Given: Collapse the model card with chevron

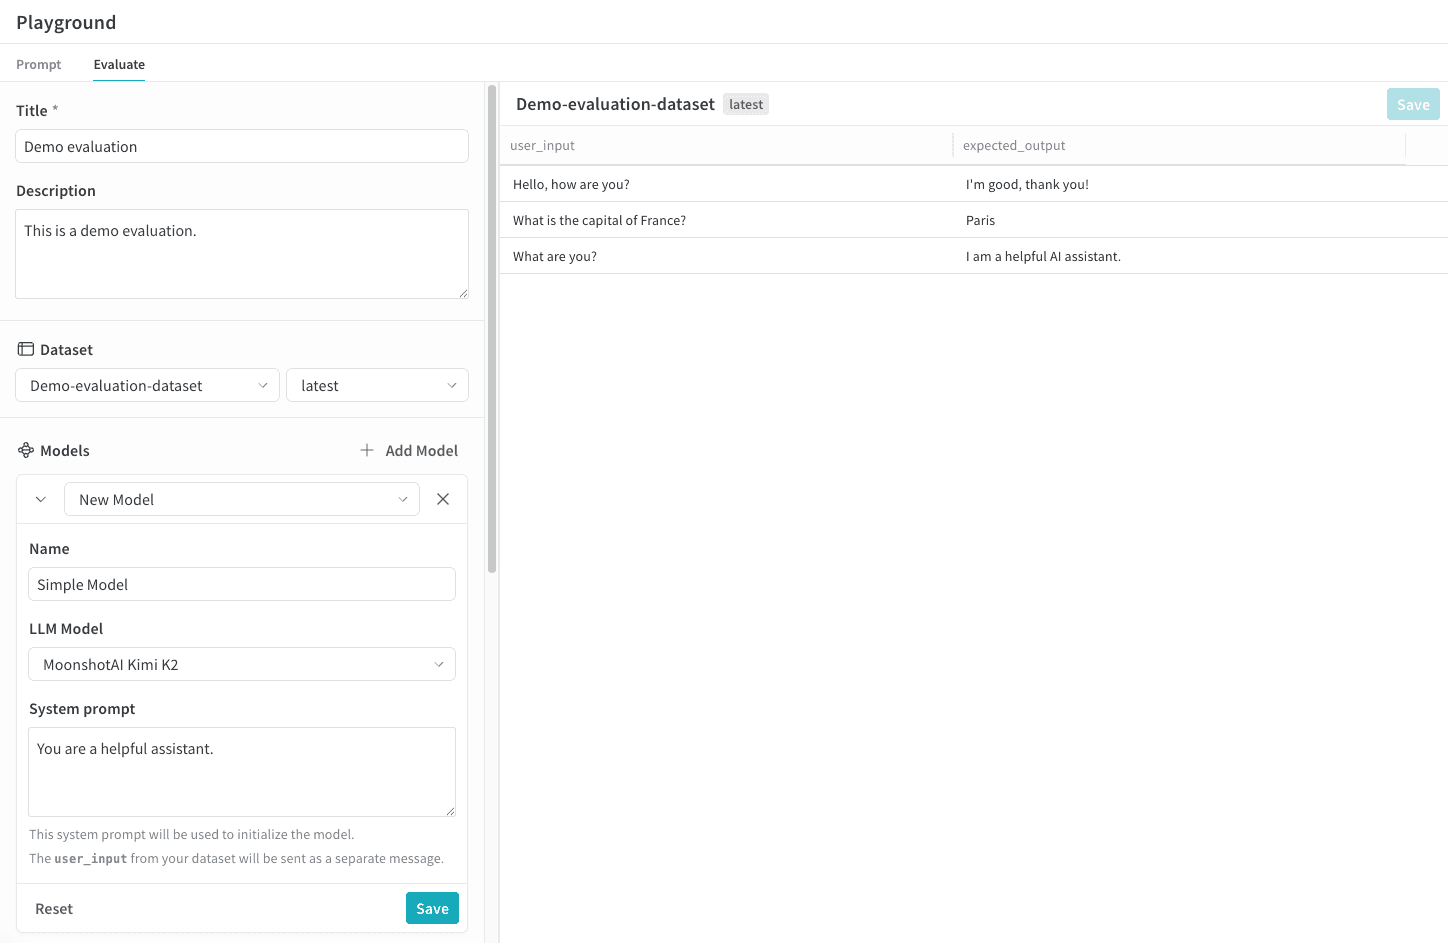Looking at the screenshot, I should (x=41, y=499).
